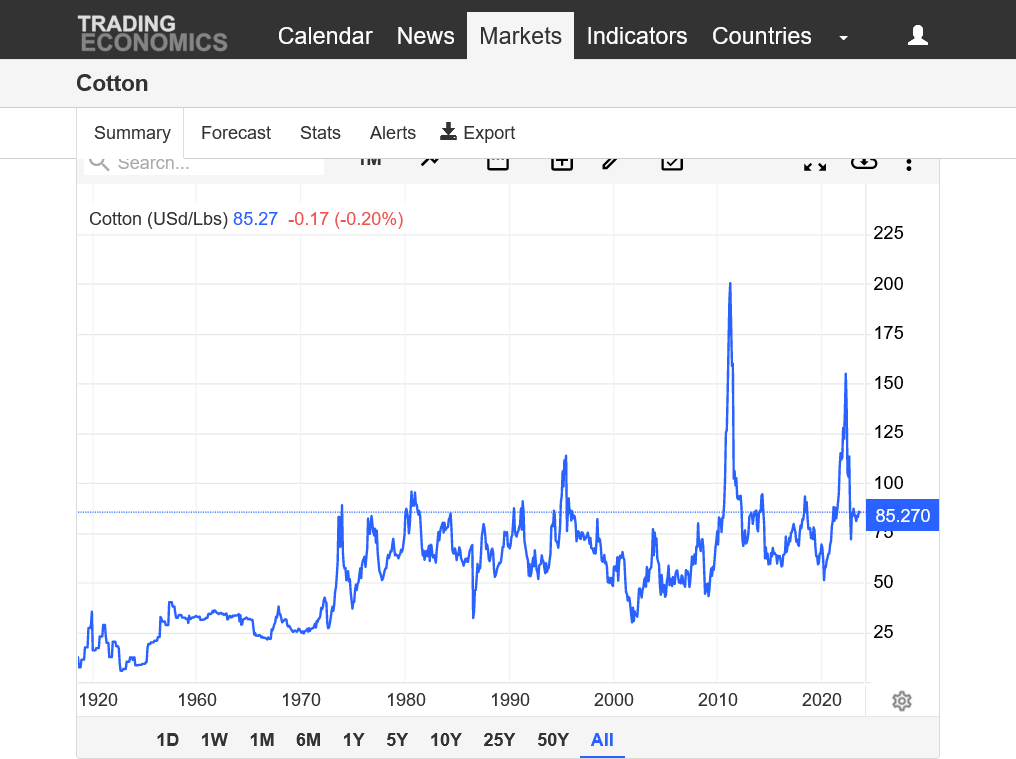Go to the News section
Image resolution: width=1016 pixels, height=759 pixels.
(425, 36)
